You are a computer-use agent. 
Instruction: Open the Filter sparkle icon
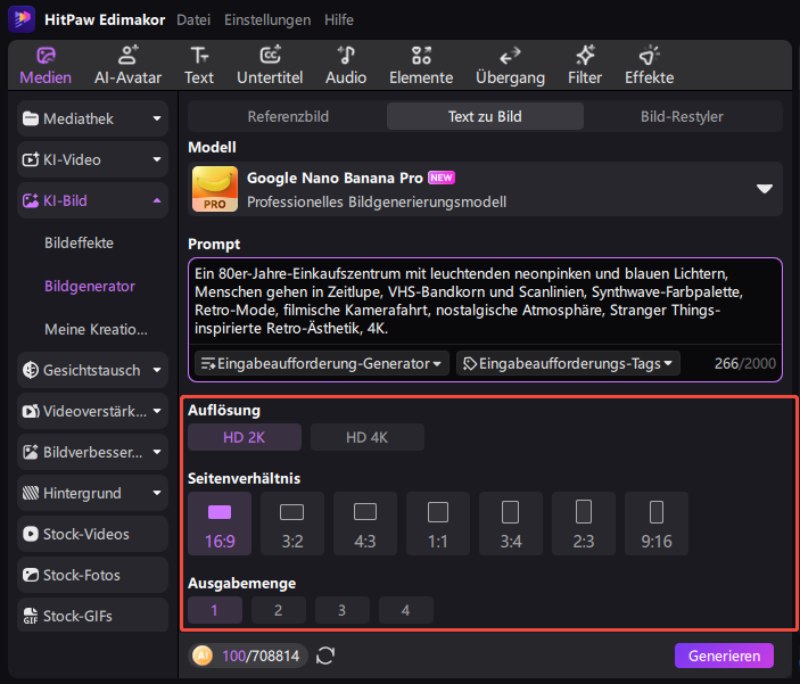point(585,56)
